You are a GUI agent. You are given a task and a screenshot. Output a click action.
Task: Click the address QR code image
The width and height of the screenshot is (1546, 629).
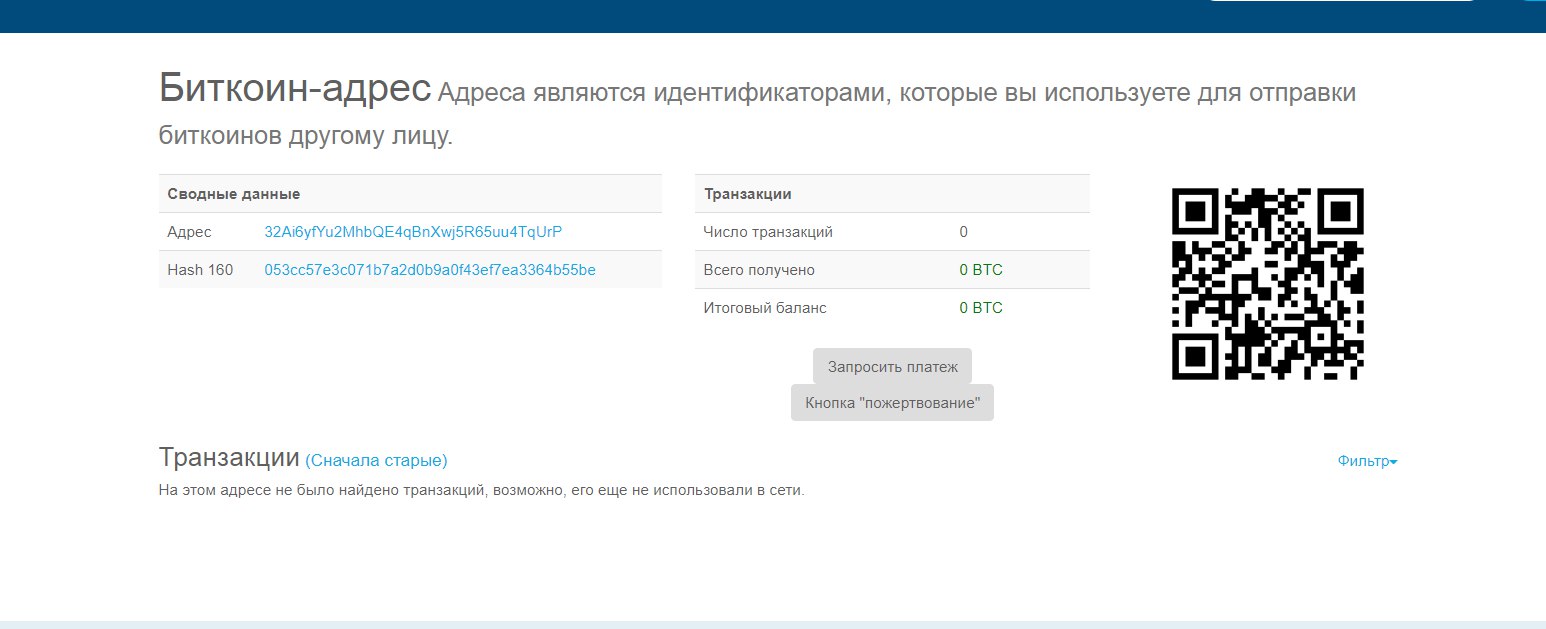pyautogui.click(x=1268, y=284)
